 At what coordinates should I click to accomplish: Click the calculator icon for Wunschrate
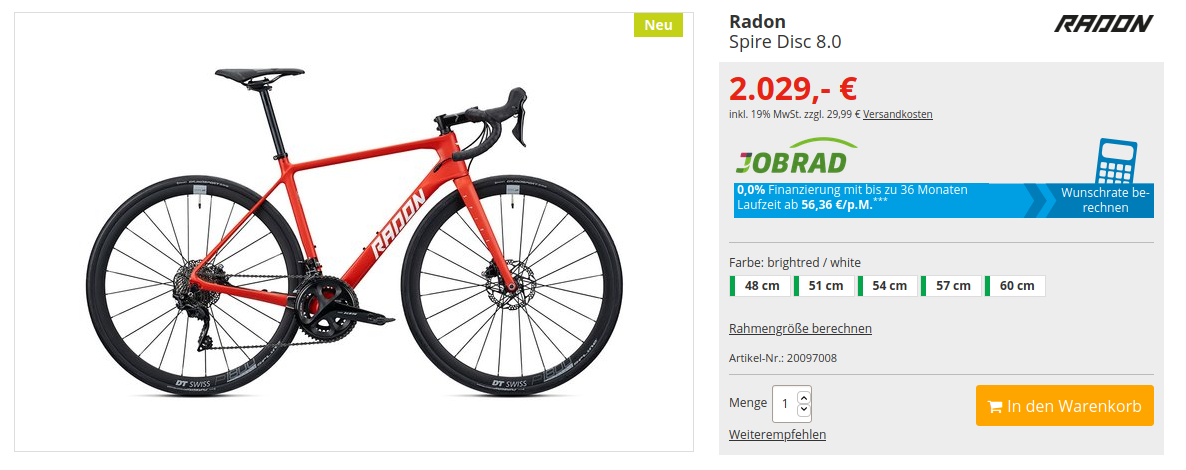(x=1116, y=160)
